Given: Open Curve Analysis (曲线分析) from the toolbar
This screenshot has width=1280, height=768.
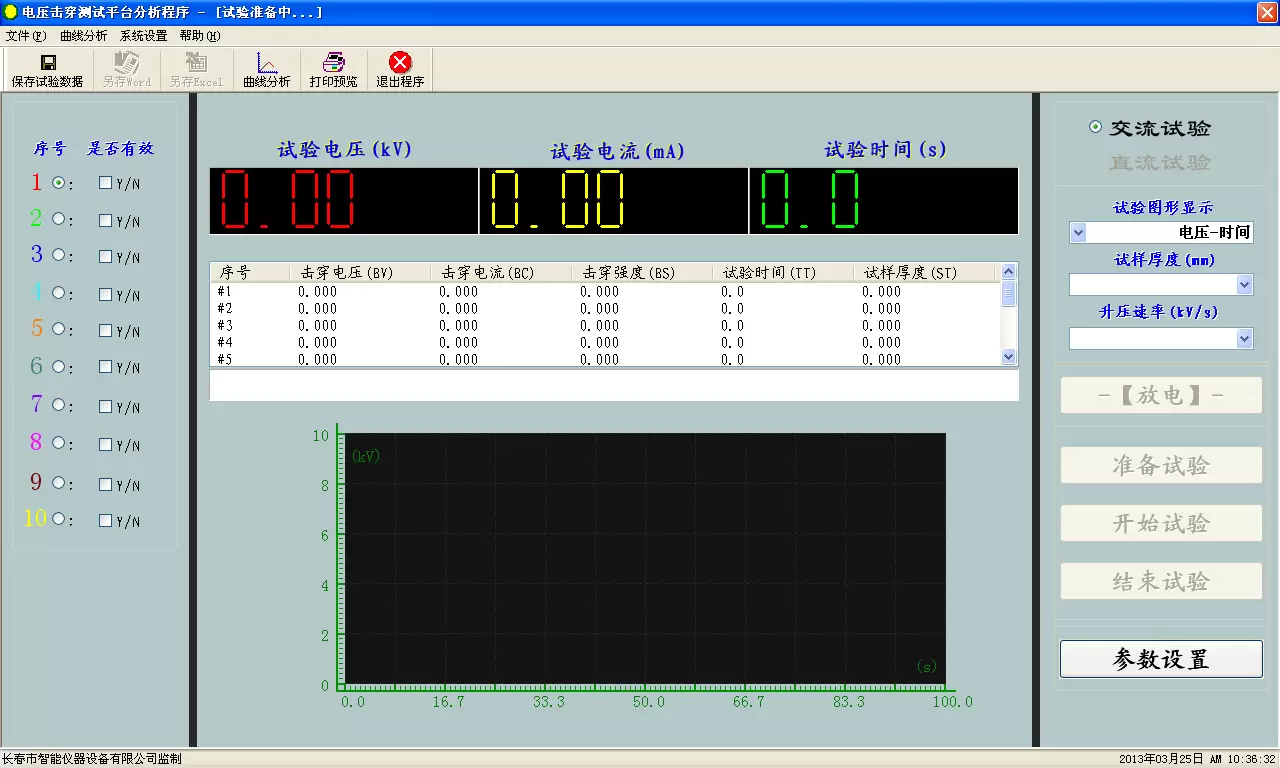Looking at the screenshot, I should [x=266, y=64].
